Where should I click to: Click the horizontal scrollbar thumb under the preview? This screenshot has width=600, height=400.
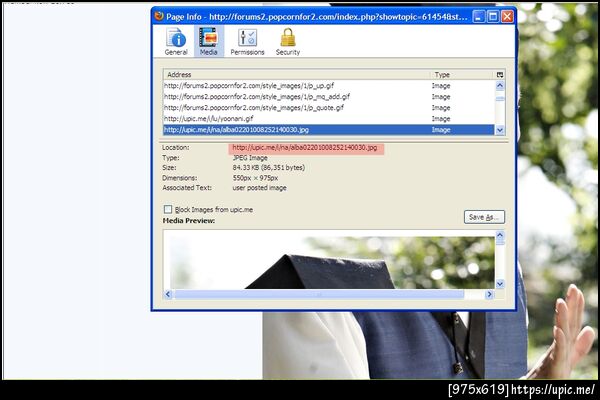click(x=319, y=294)
